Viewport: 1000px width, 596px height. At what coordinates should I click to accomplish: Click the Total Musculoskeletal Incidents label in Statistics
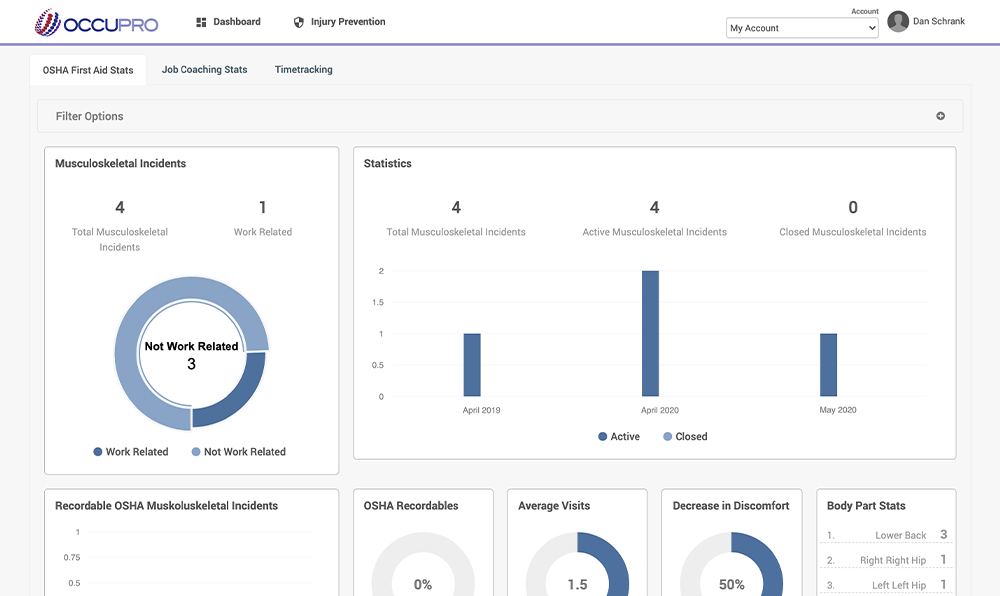pyautogui.click(x=456, y=232)
